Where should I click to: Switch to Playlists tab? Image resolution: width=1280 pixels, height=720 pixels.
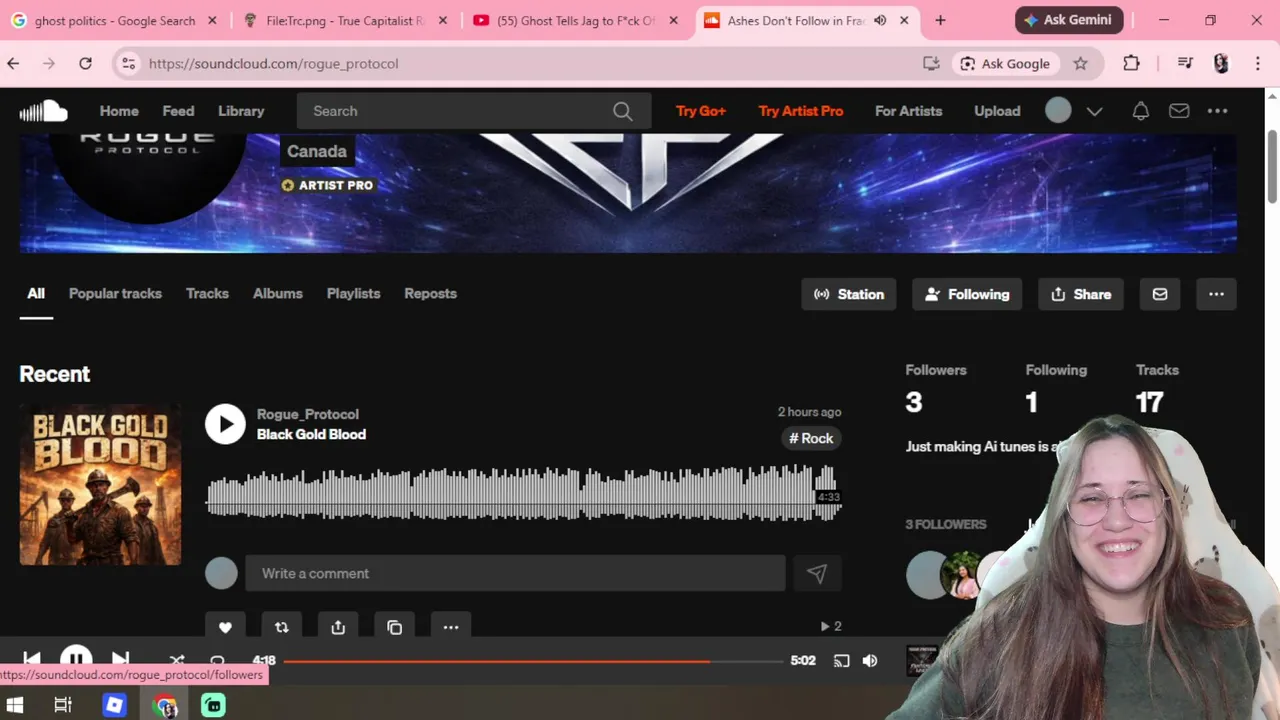(353, 293)
